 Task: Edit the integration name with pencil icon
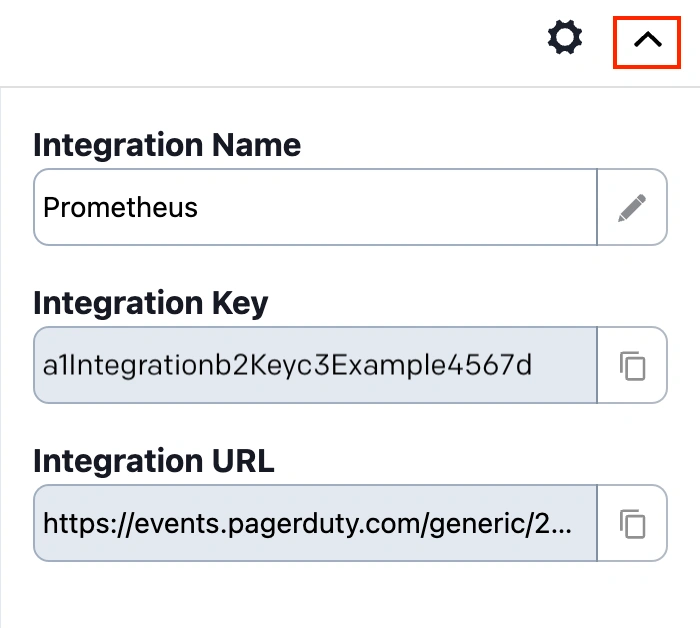point(631,207)
